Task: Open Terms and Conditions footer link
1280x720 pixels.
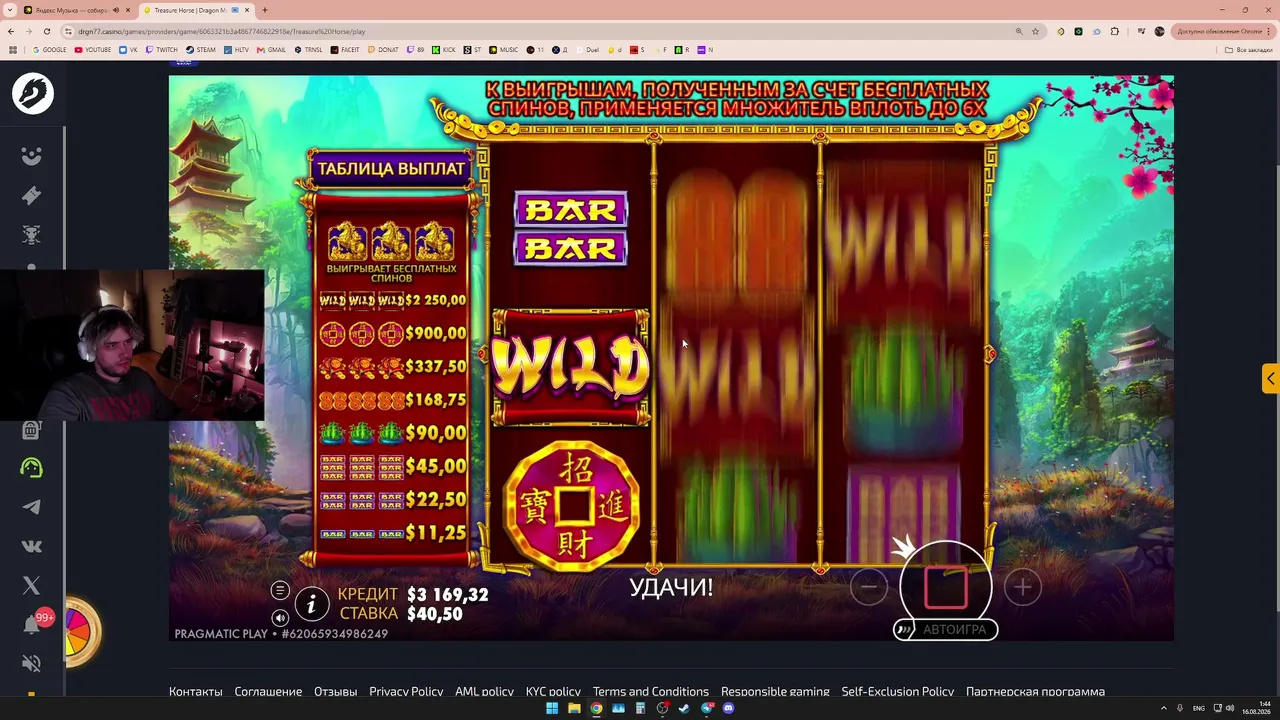Action: pyautogui.click(x=651, y=691)
